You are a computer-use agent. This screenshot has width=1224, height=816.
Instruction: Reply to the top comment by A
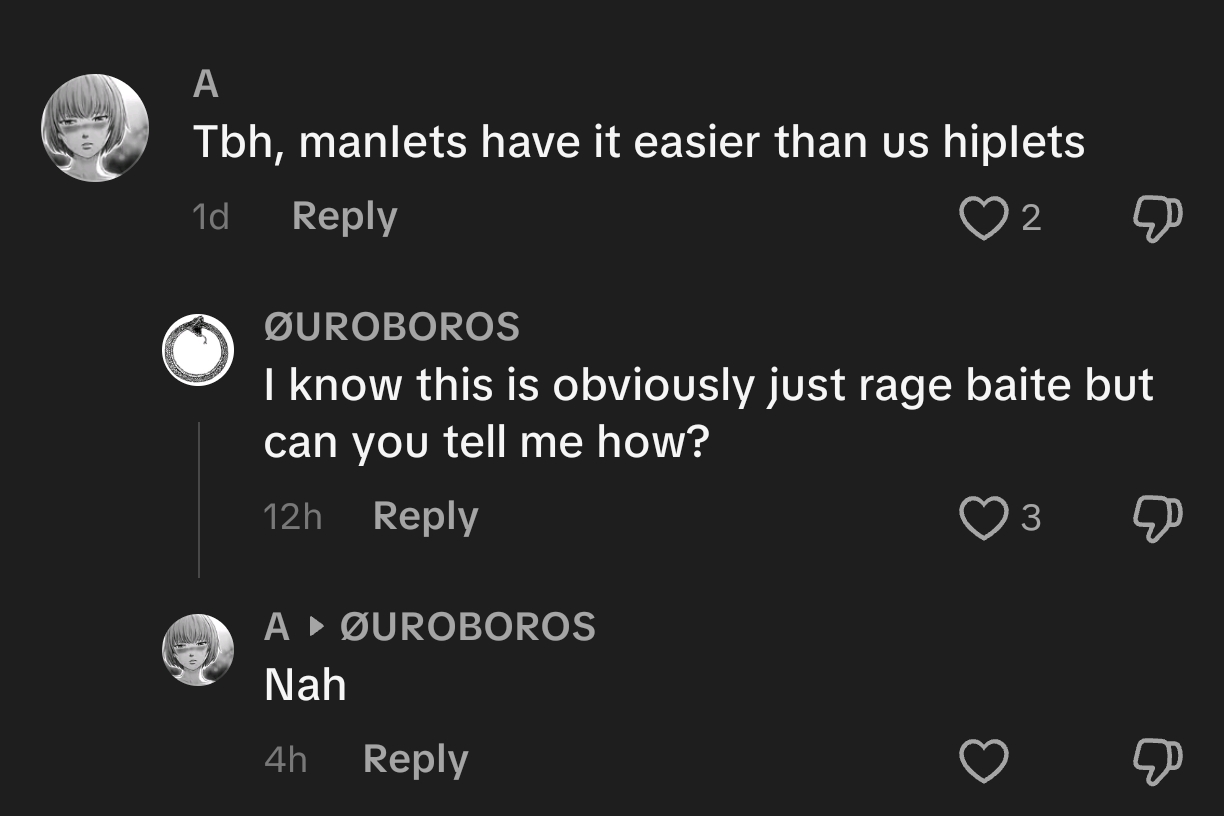point(344,218)
